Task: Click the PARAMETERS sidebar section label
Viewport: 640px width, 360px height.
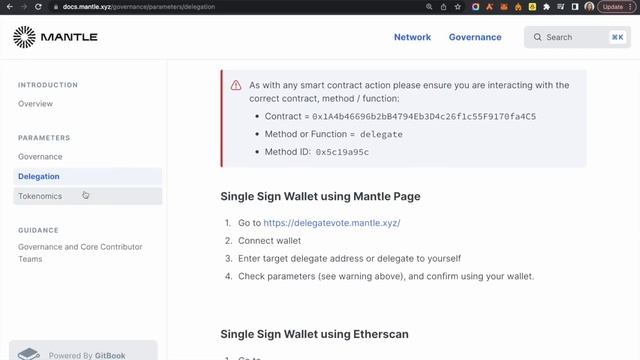Action: (44, 138)
